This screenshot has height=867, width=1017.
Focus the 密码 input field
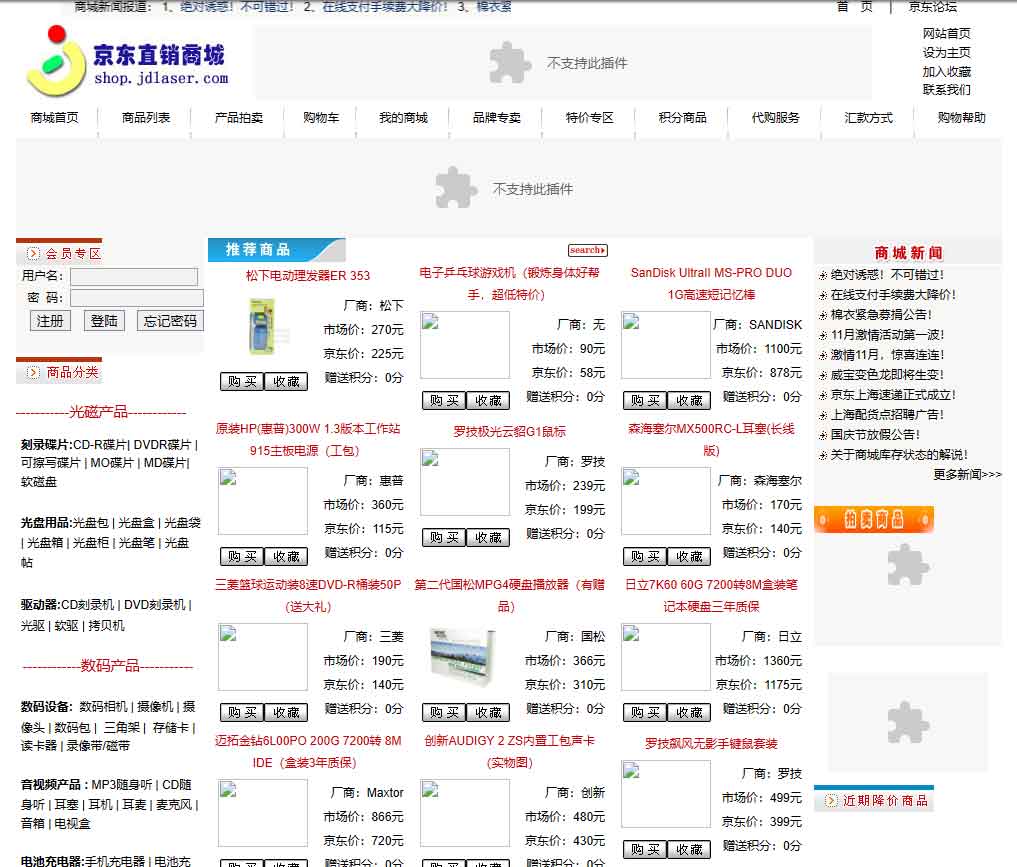[136, 298]
